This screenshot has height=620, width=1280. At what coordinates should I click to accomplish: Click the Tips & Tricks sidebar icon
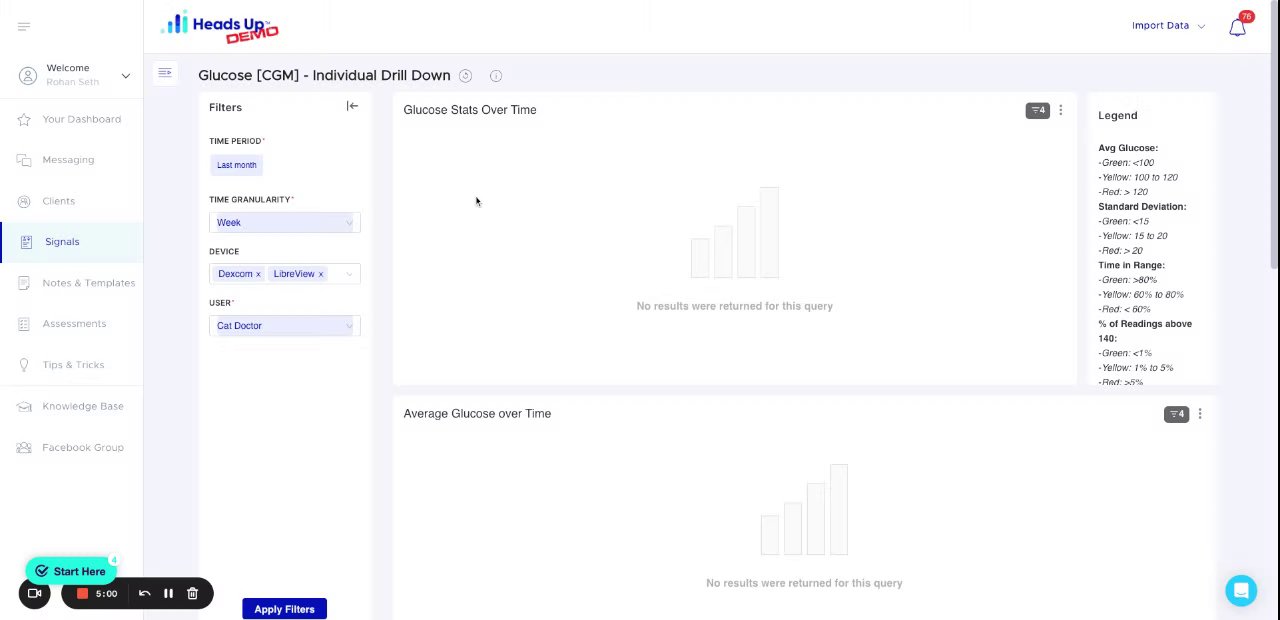24,365
